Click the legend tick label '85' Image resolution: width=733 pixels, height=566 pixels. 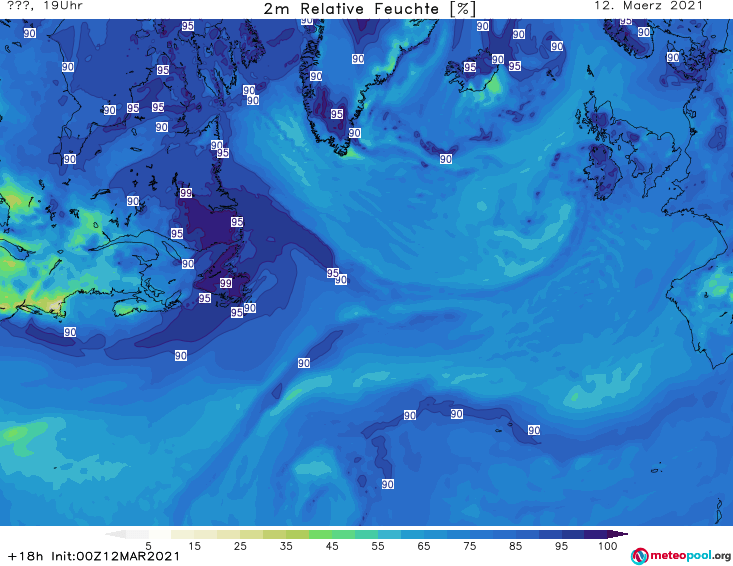point(516,546)
